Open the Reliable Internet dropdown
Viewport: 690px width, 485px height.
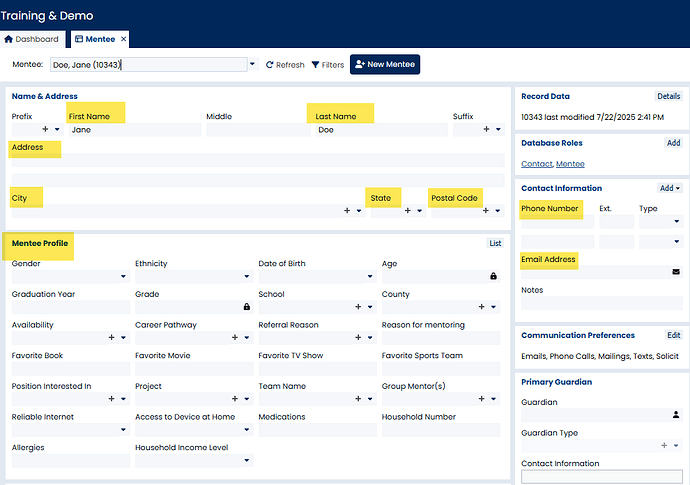pos(123,430)
